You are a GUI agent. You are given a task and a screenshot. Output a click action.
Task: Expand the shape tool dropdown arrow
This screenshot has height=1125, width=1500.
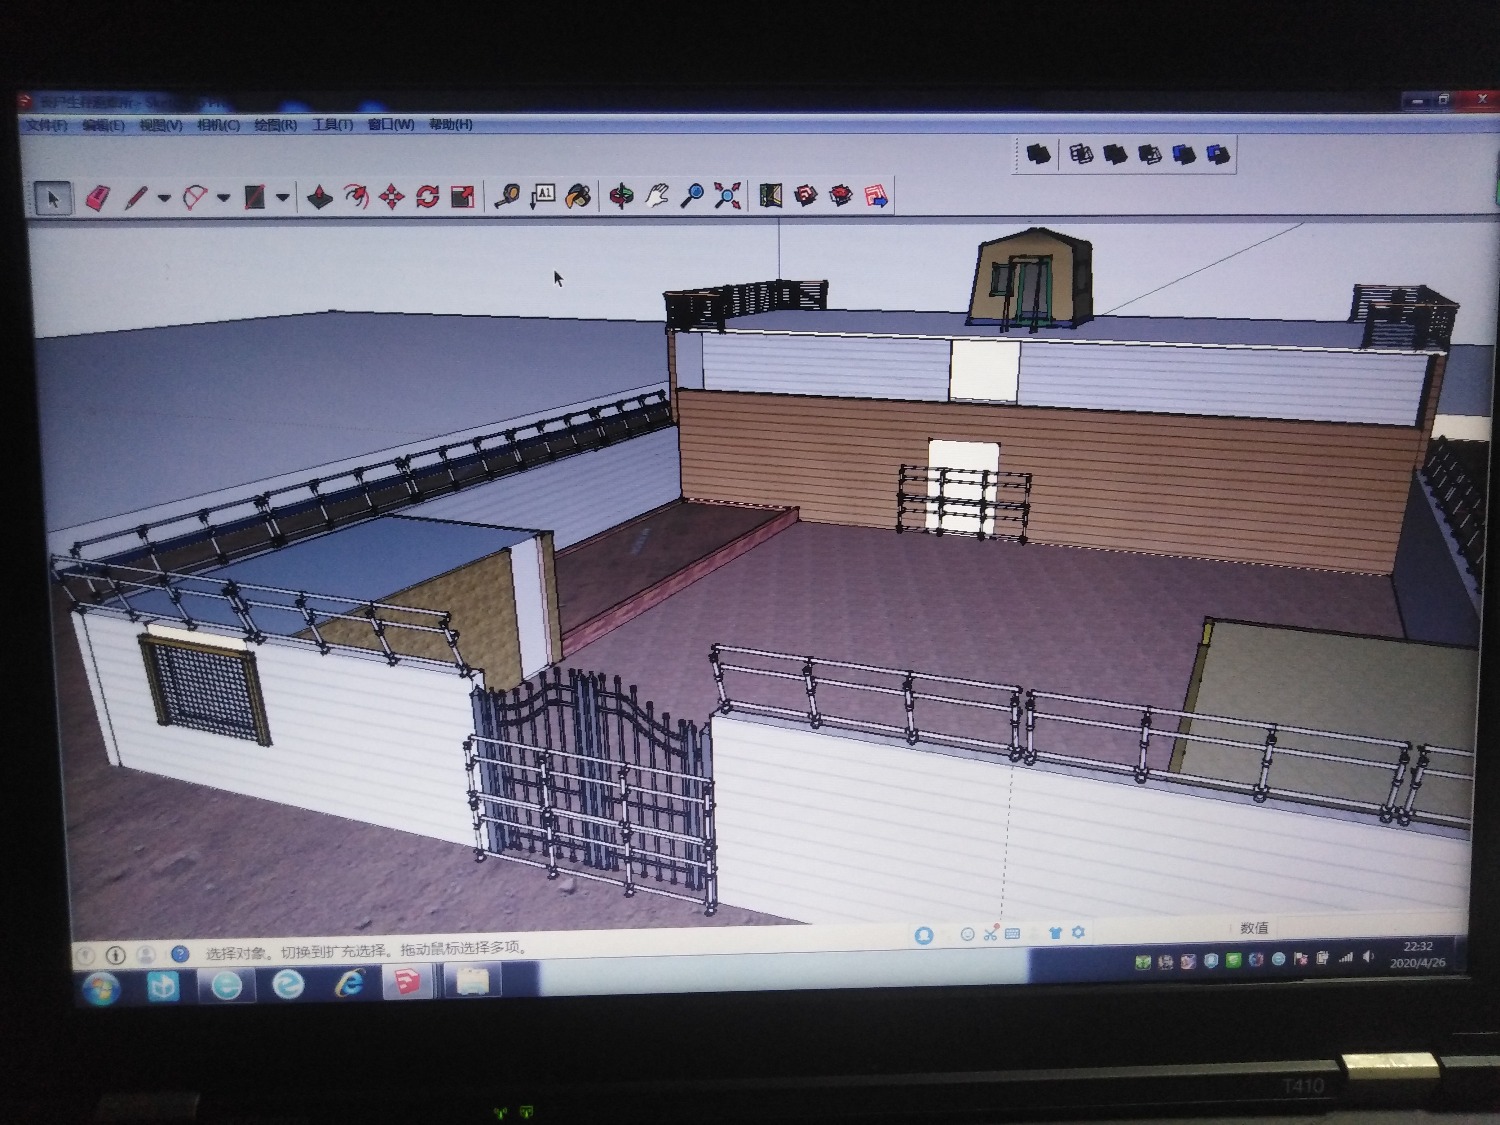(283, 197)
